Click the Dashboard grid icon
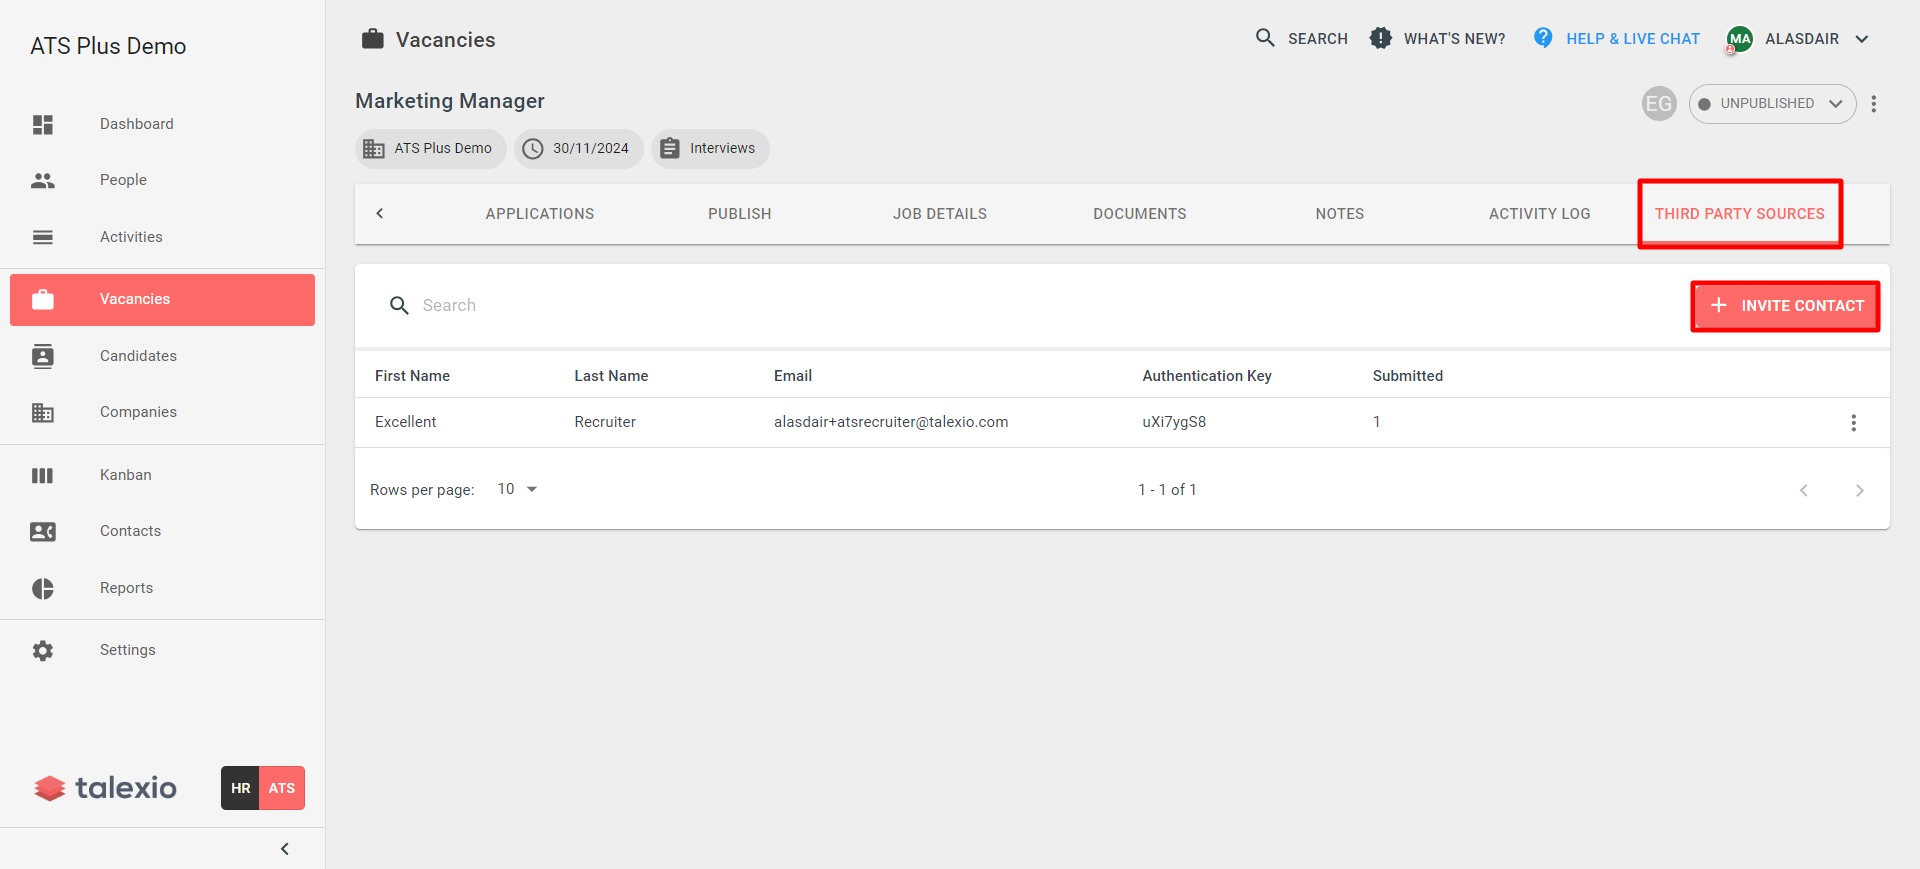This screenshot has width=1920, height=869. [43, 124]
